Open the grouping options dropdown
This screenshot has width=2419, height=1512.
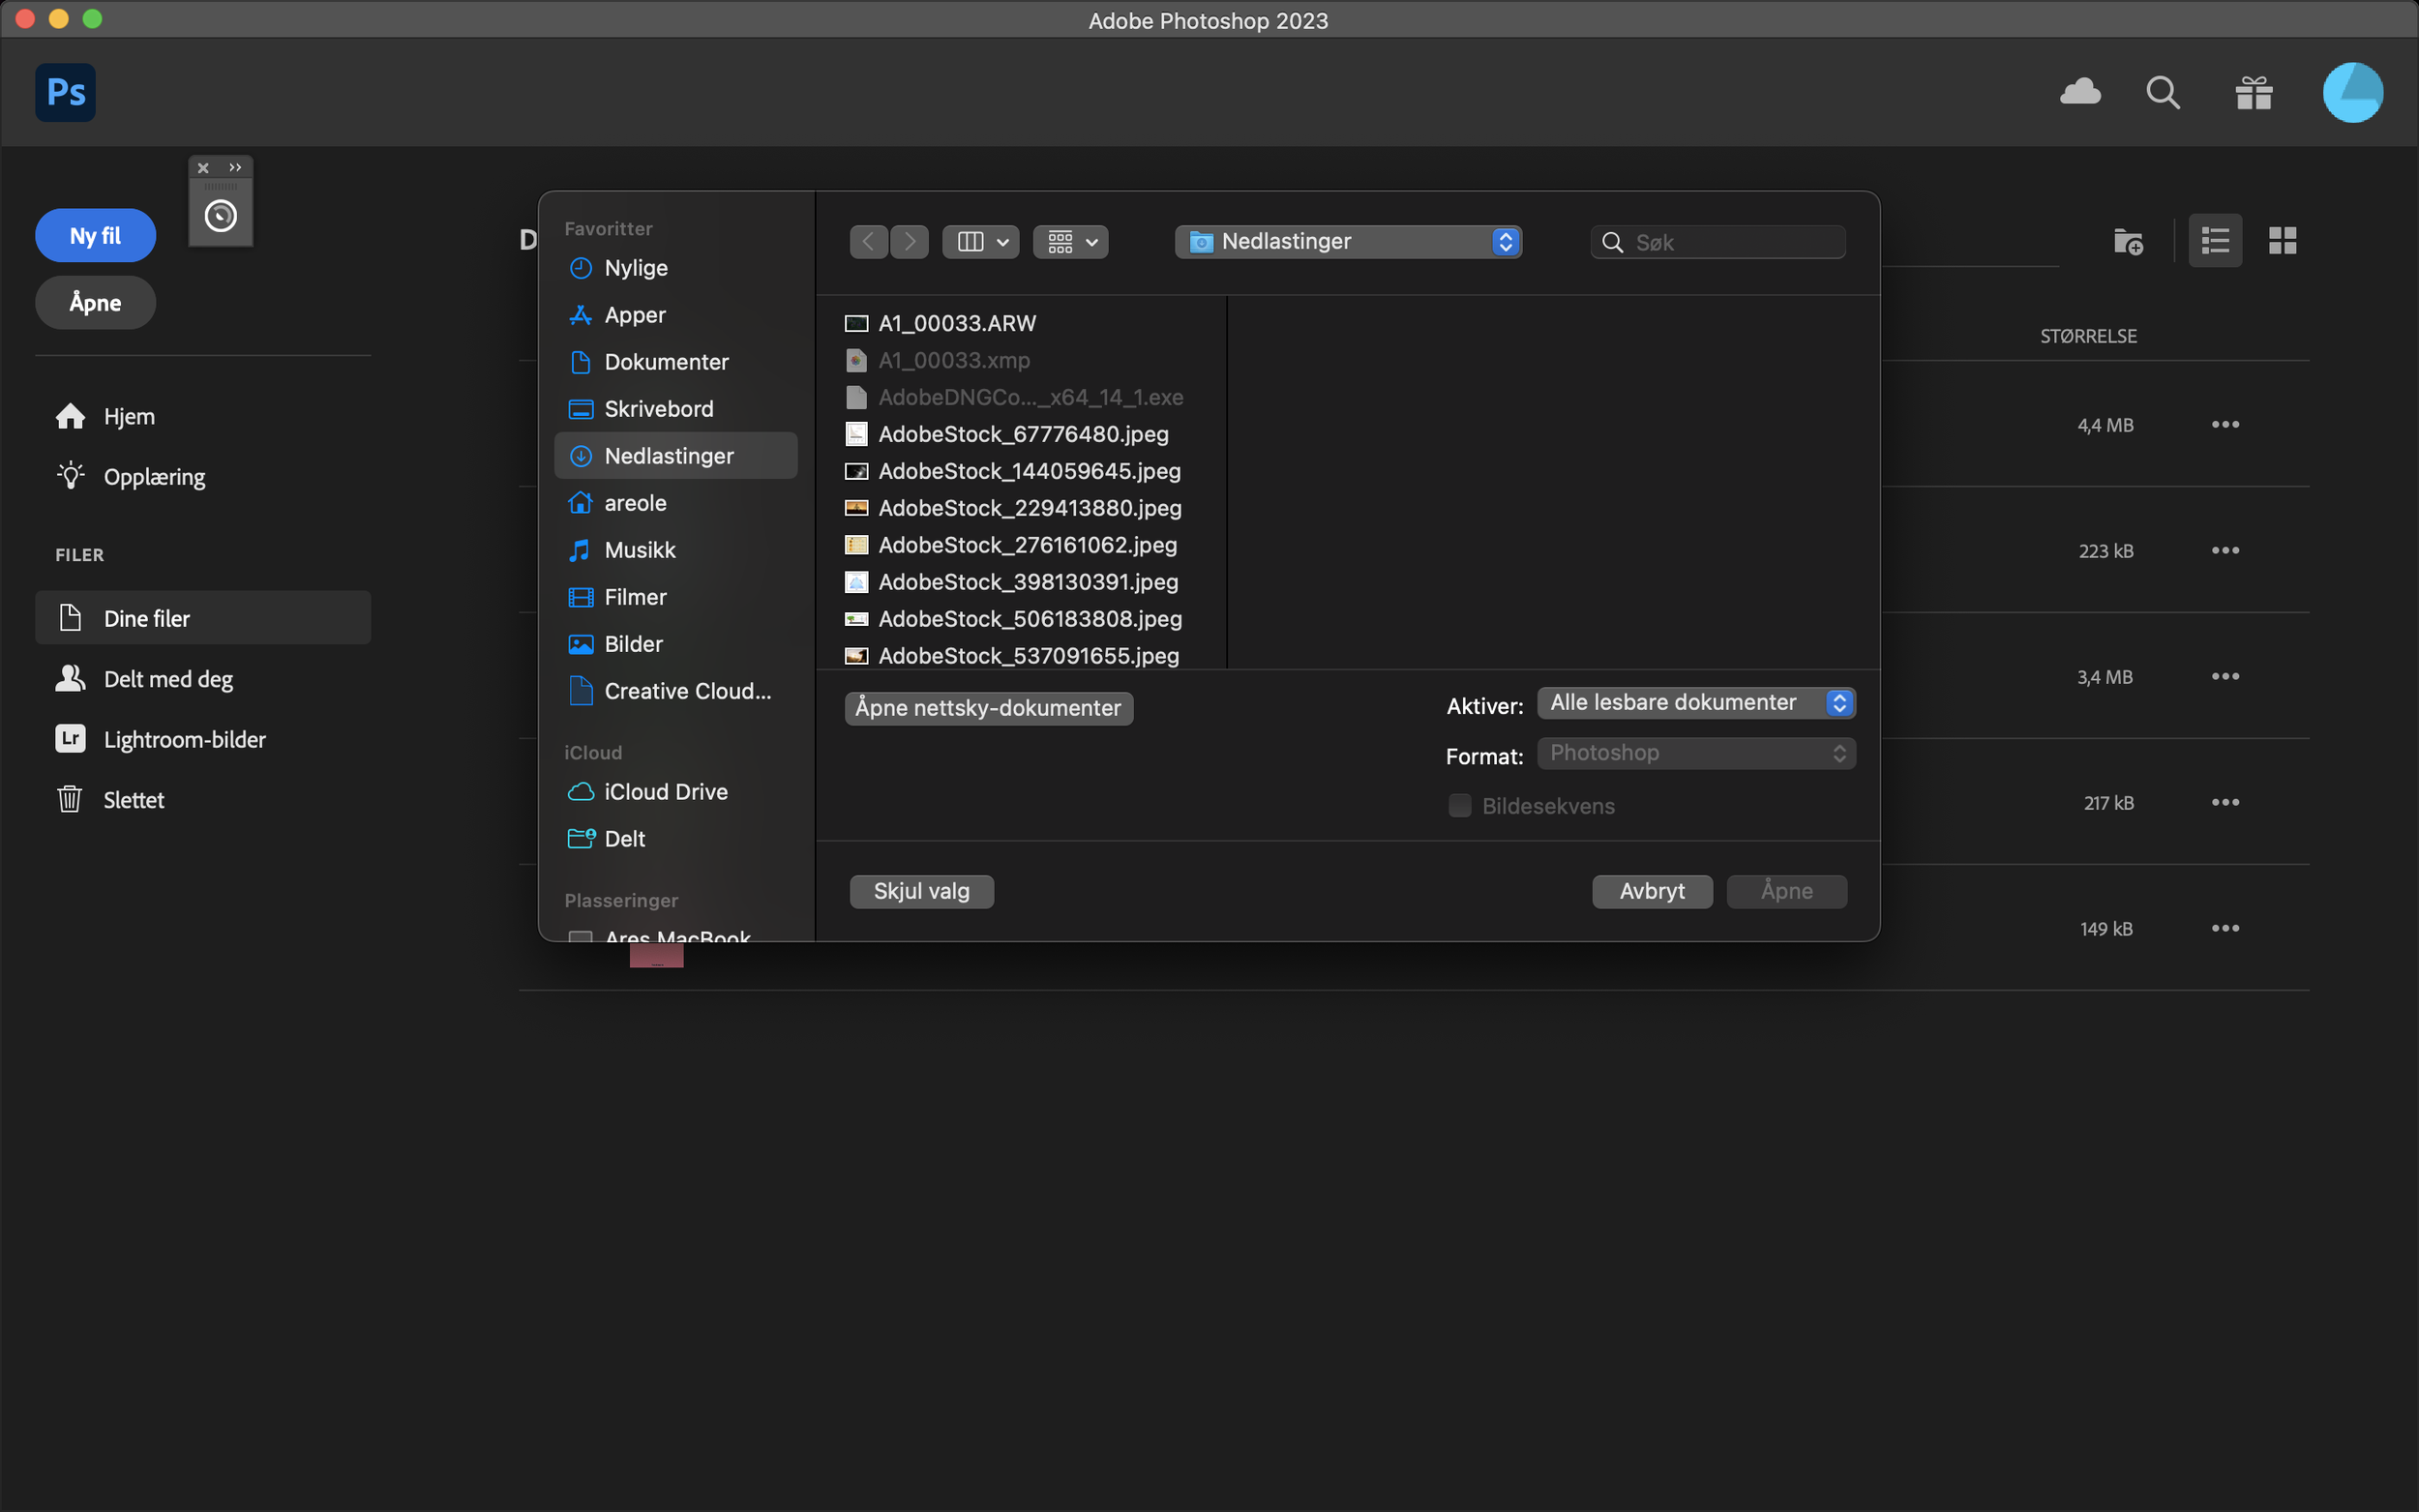(x=1071, y=242)
